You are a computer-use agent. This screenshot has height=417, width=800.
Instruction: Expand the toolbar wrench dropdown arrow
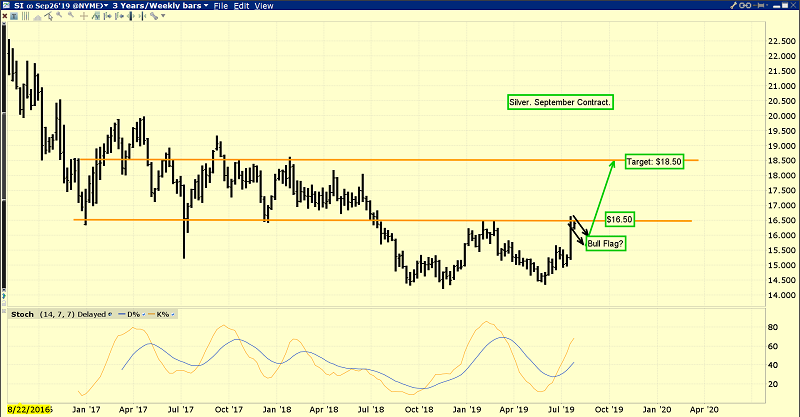pos(163,16)
